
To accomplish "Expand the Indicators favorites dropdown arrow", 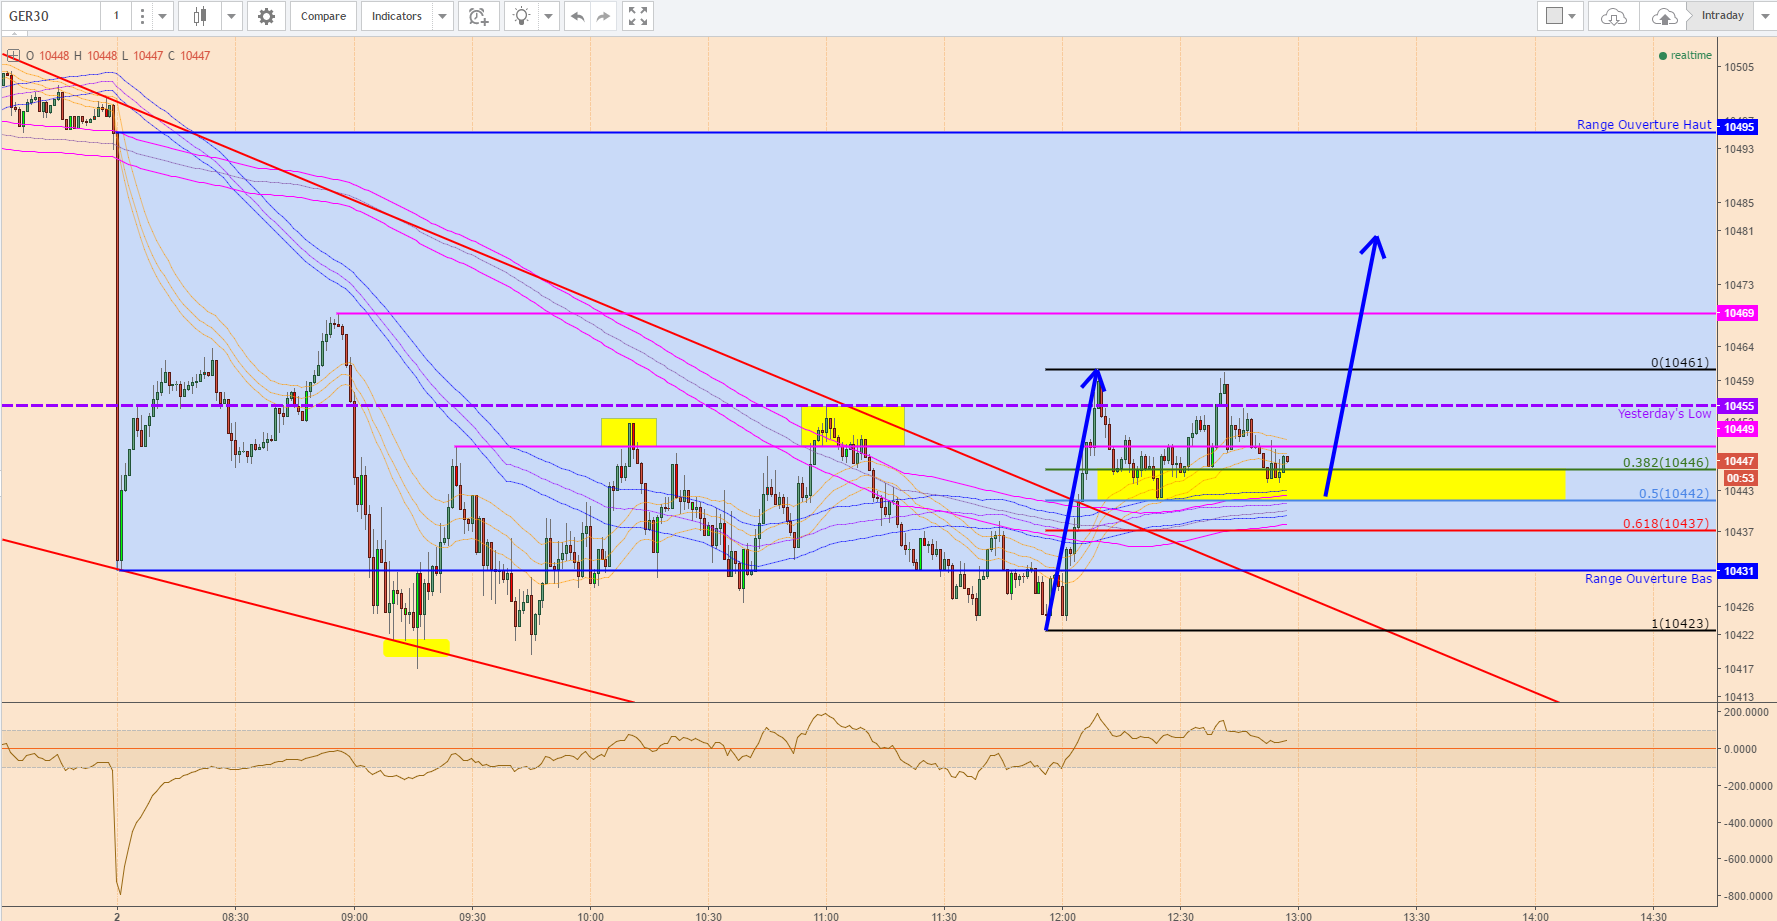I will (x=442, y=16).
